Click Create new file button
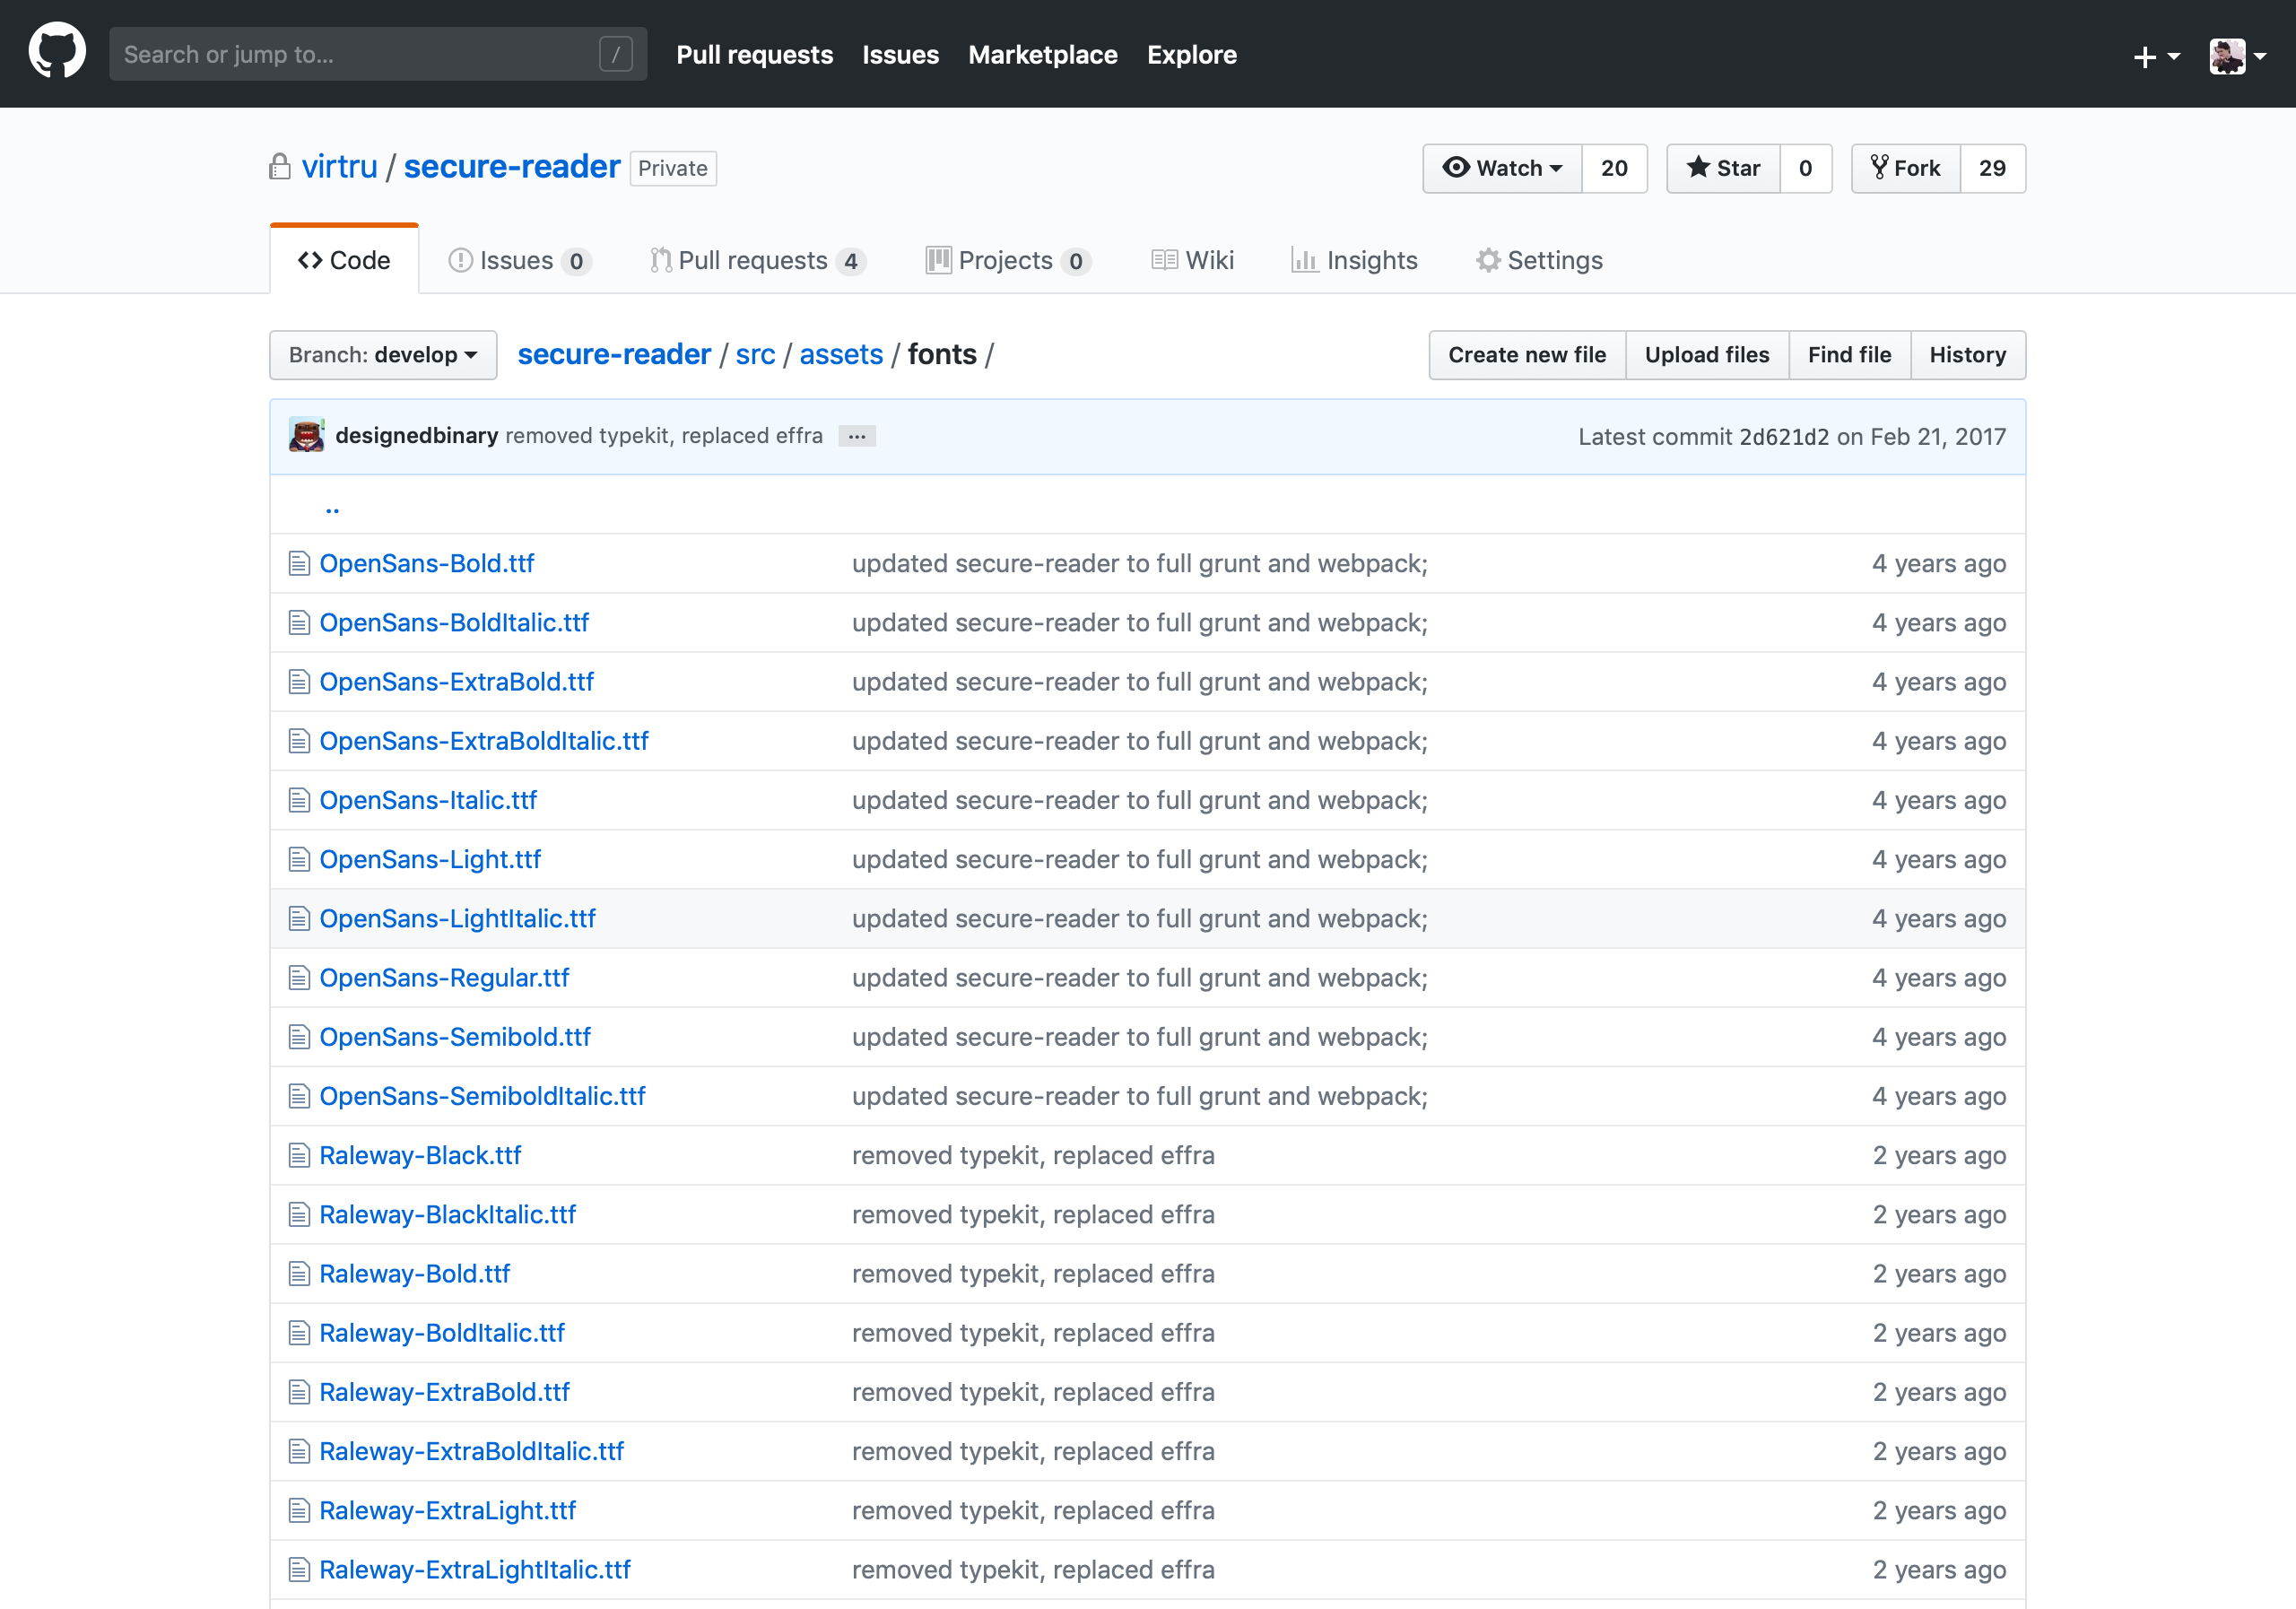Viewport: 2296px width, 1609px height. (x=1527, y=355)
